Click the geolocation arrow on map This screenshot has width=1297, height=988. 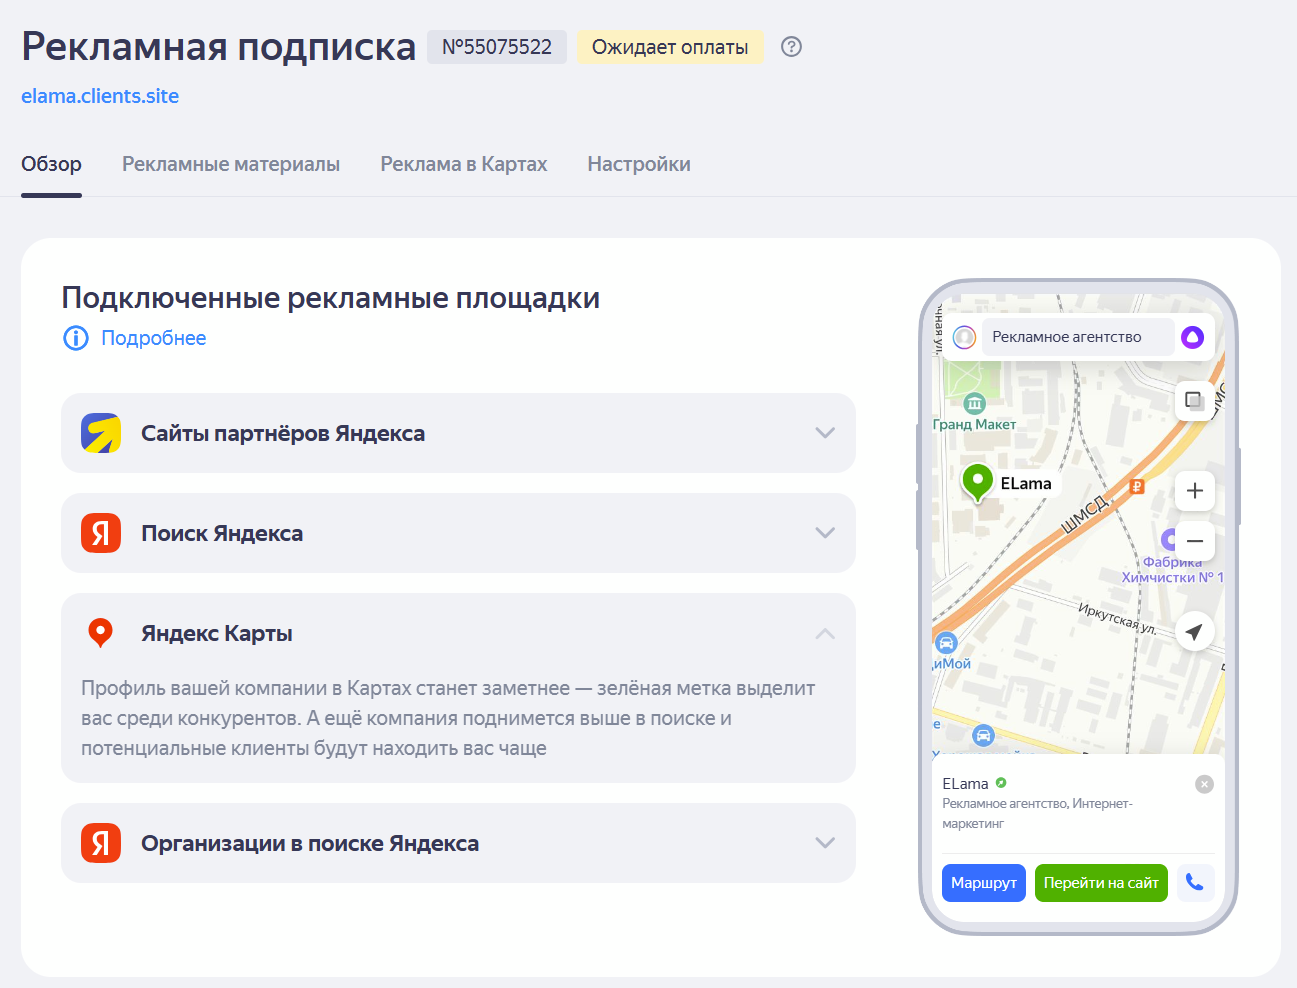point(1194,631)
